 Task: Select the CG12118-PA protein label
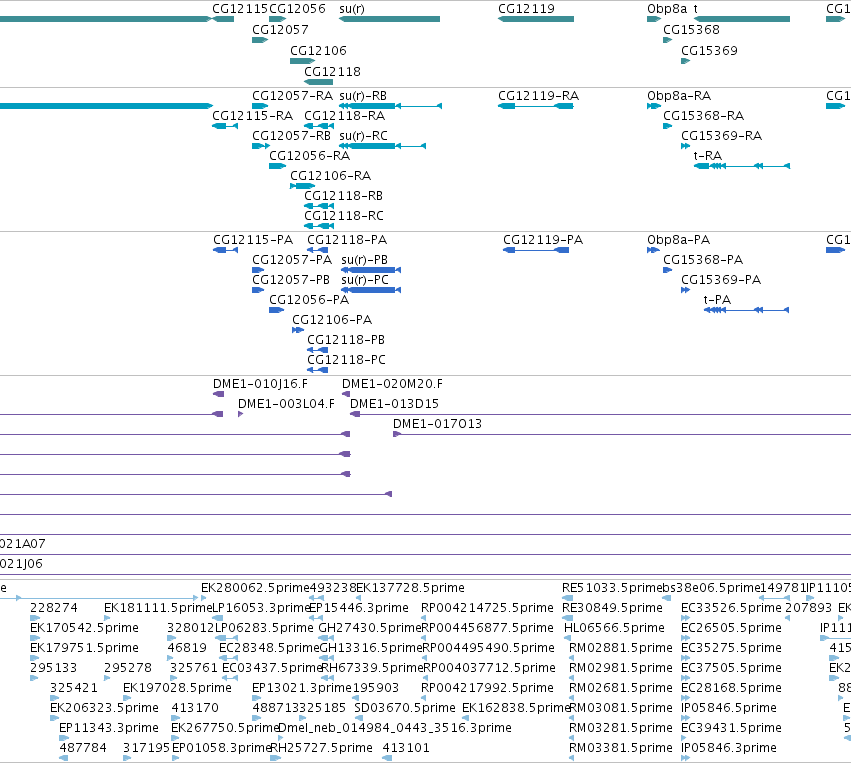[x=347, y=240]
